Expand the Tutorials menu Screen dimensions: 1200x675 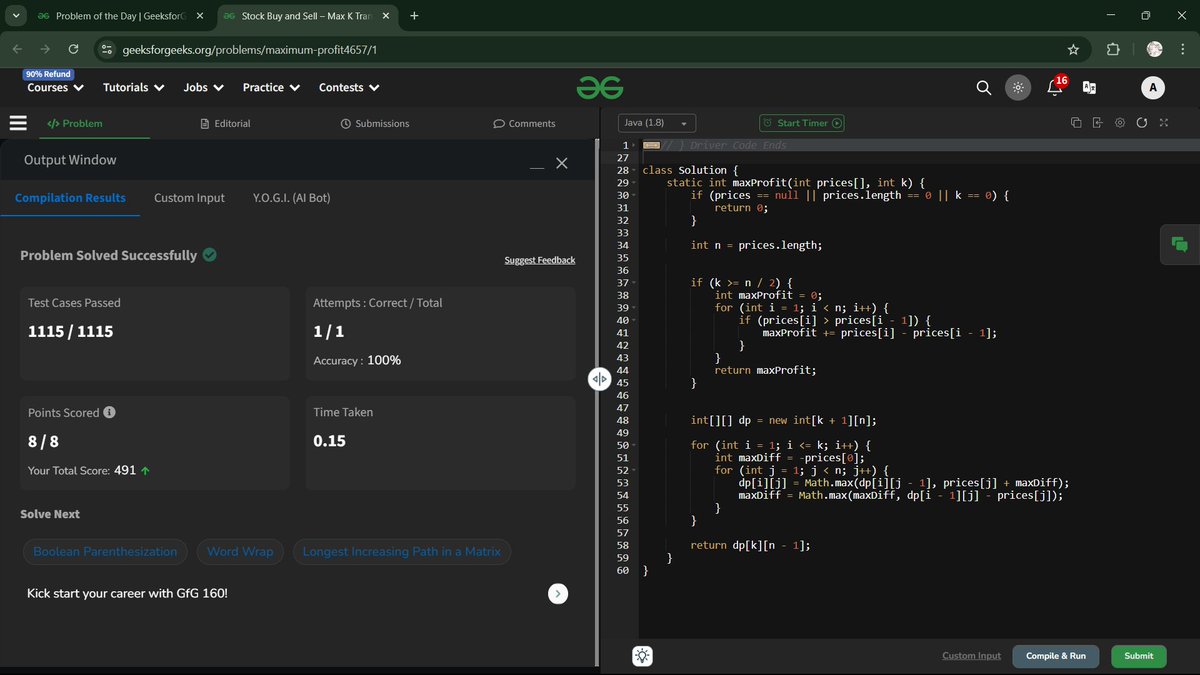point(133,88)
